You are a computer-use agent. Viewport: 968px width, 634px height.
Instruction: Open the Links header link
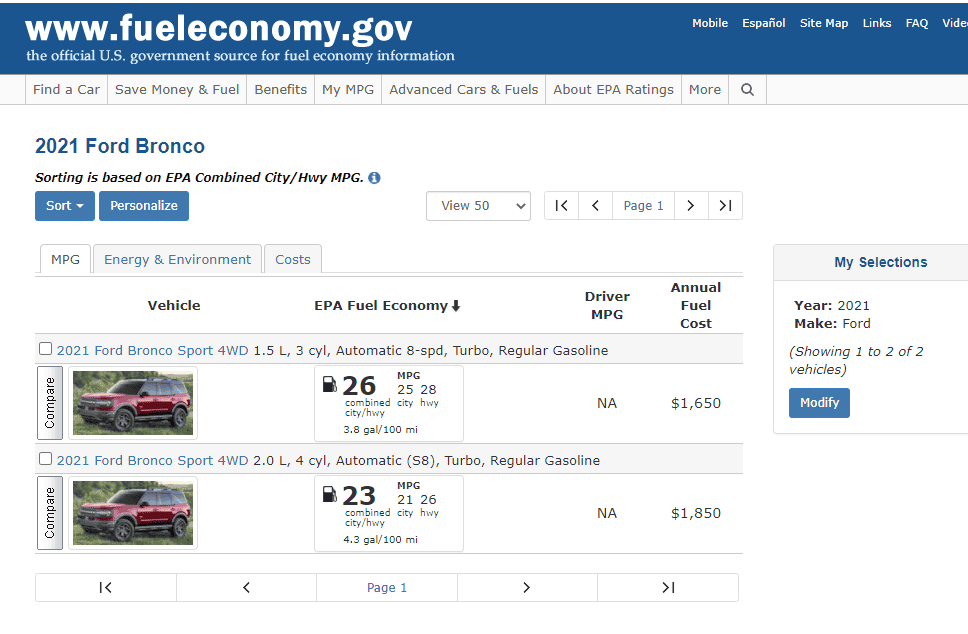877,23
